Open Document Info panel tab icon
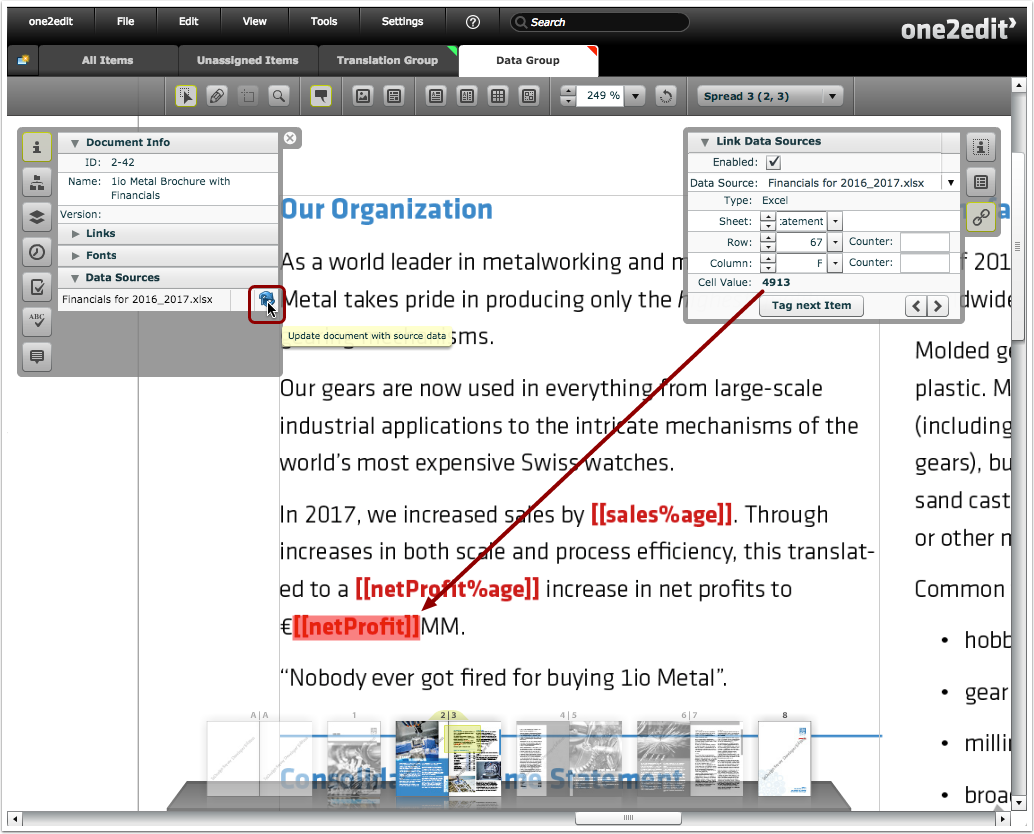The height and width of the screenshot is (834, 1034). pos(37,147)
